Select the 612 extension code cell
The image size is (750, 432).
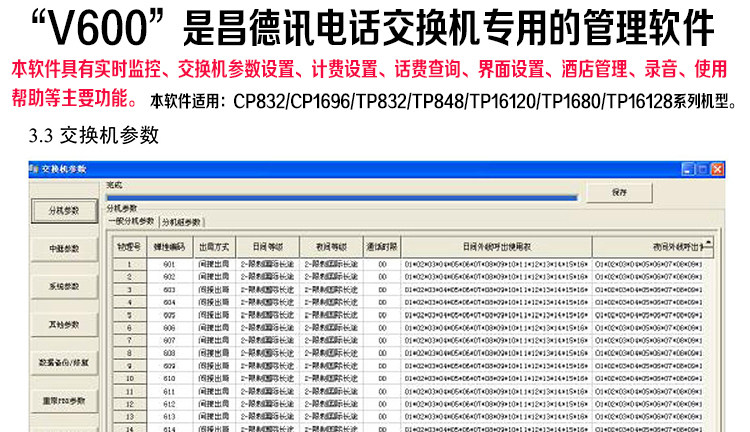click(169, 404)
